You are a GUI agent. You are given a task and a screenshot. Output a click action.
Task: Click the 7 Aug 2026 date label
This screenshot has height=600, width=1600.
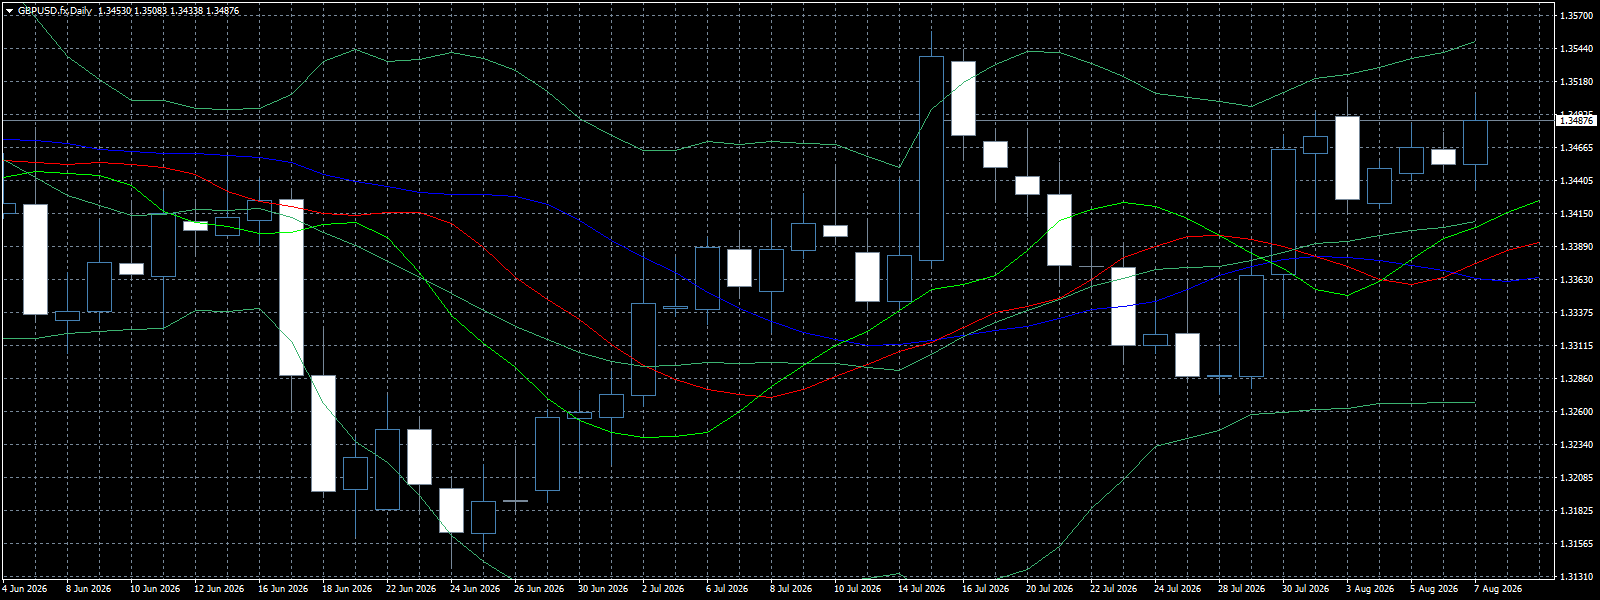point(1500,589)
